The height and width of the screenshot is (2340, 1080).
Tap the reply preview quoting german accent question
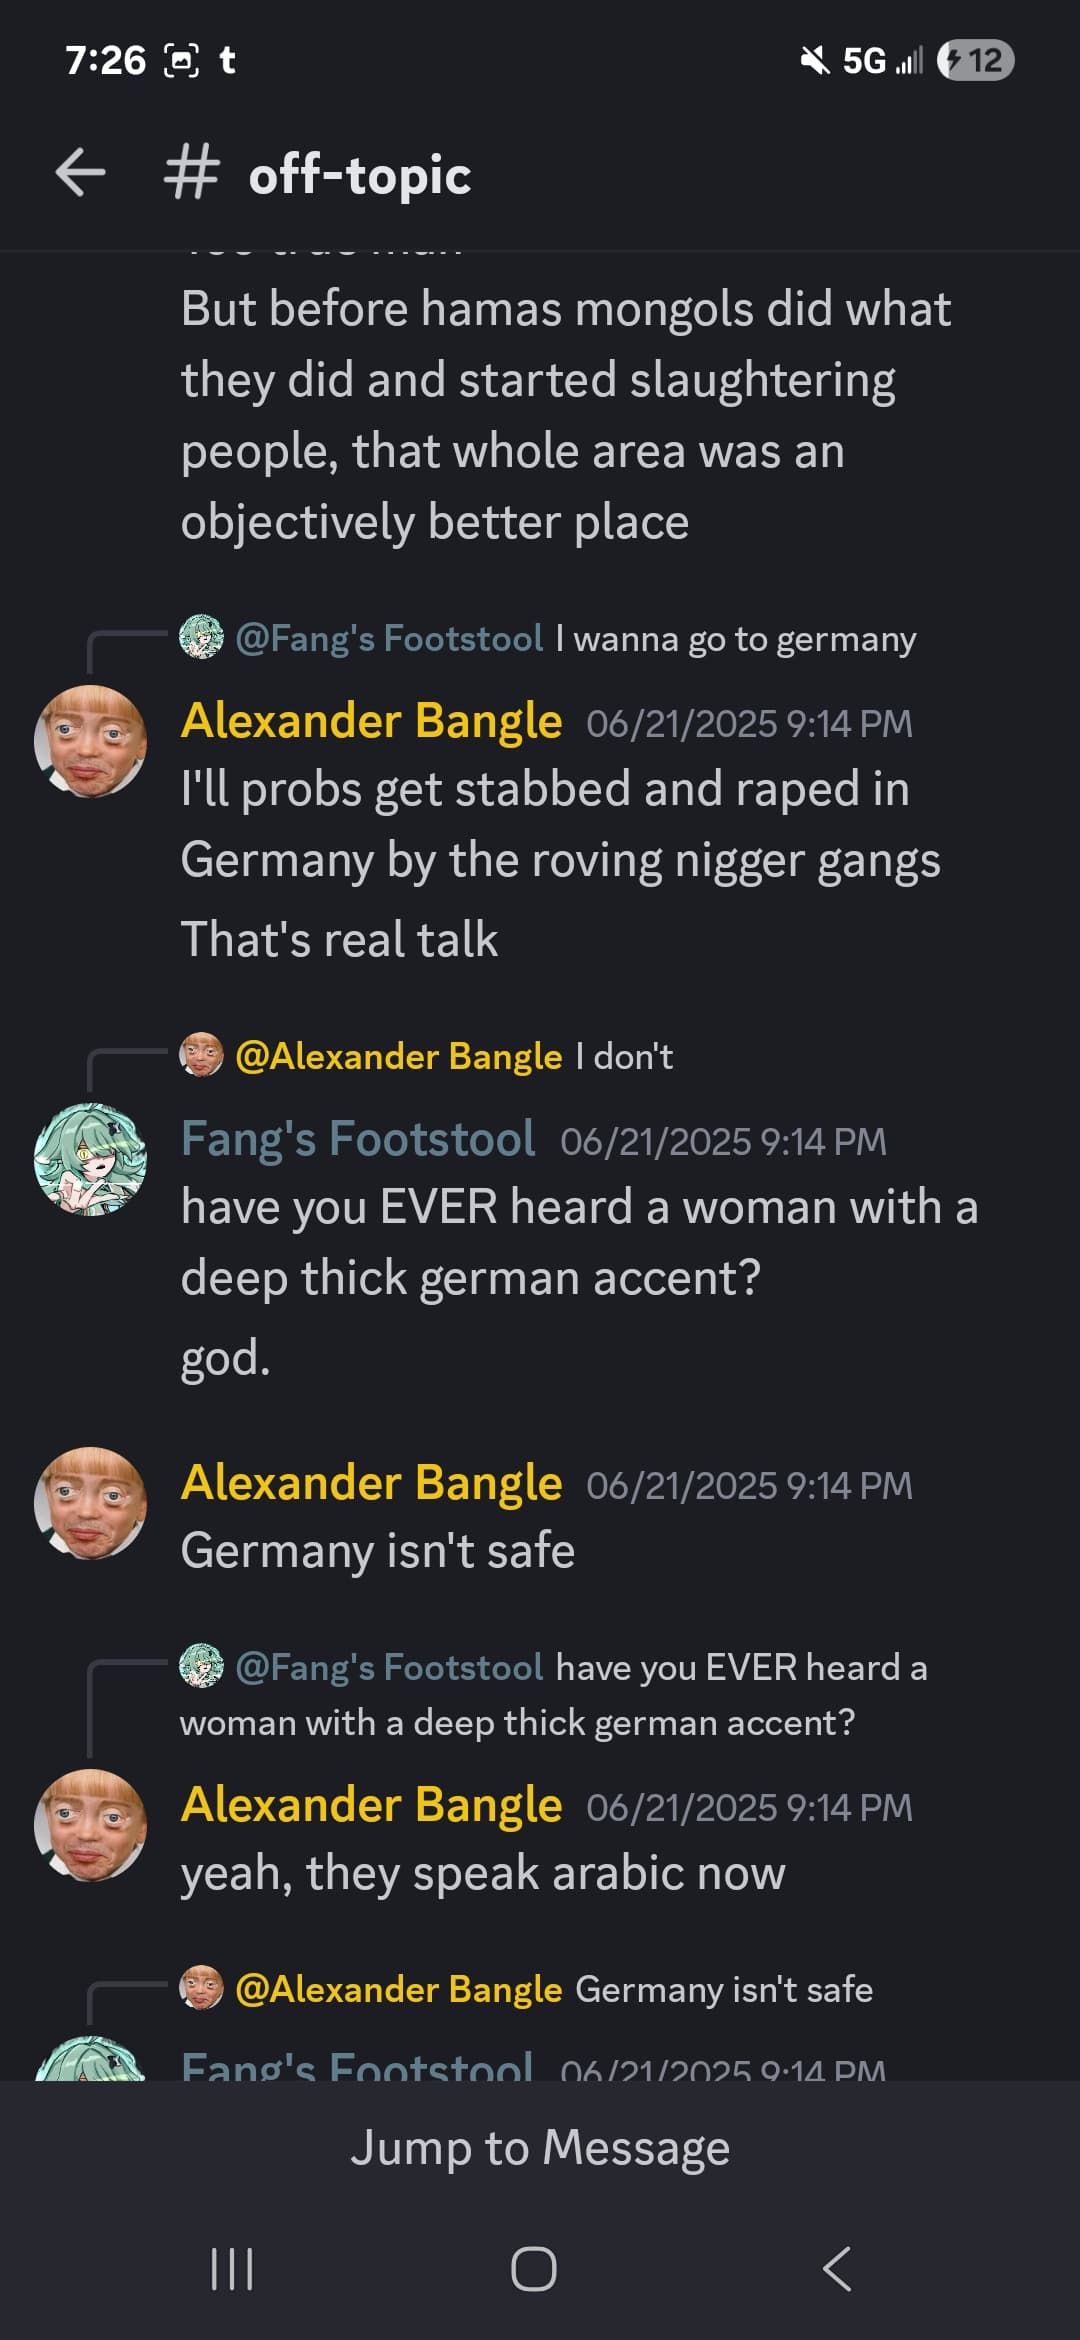(x=553, y=1694)
